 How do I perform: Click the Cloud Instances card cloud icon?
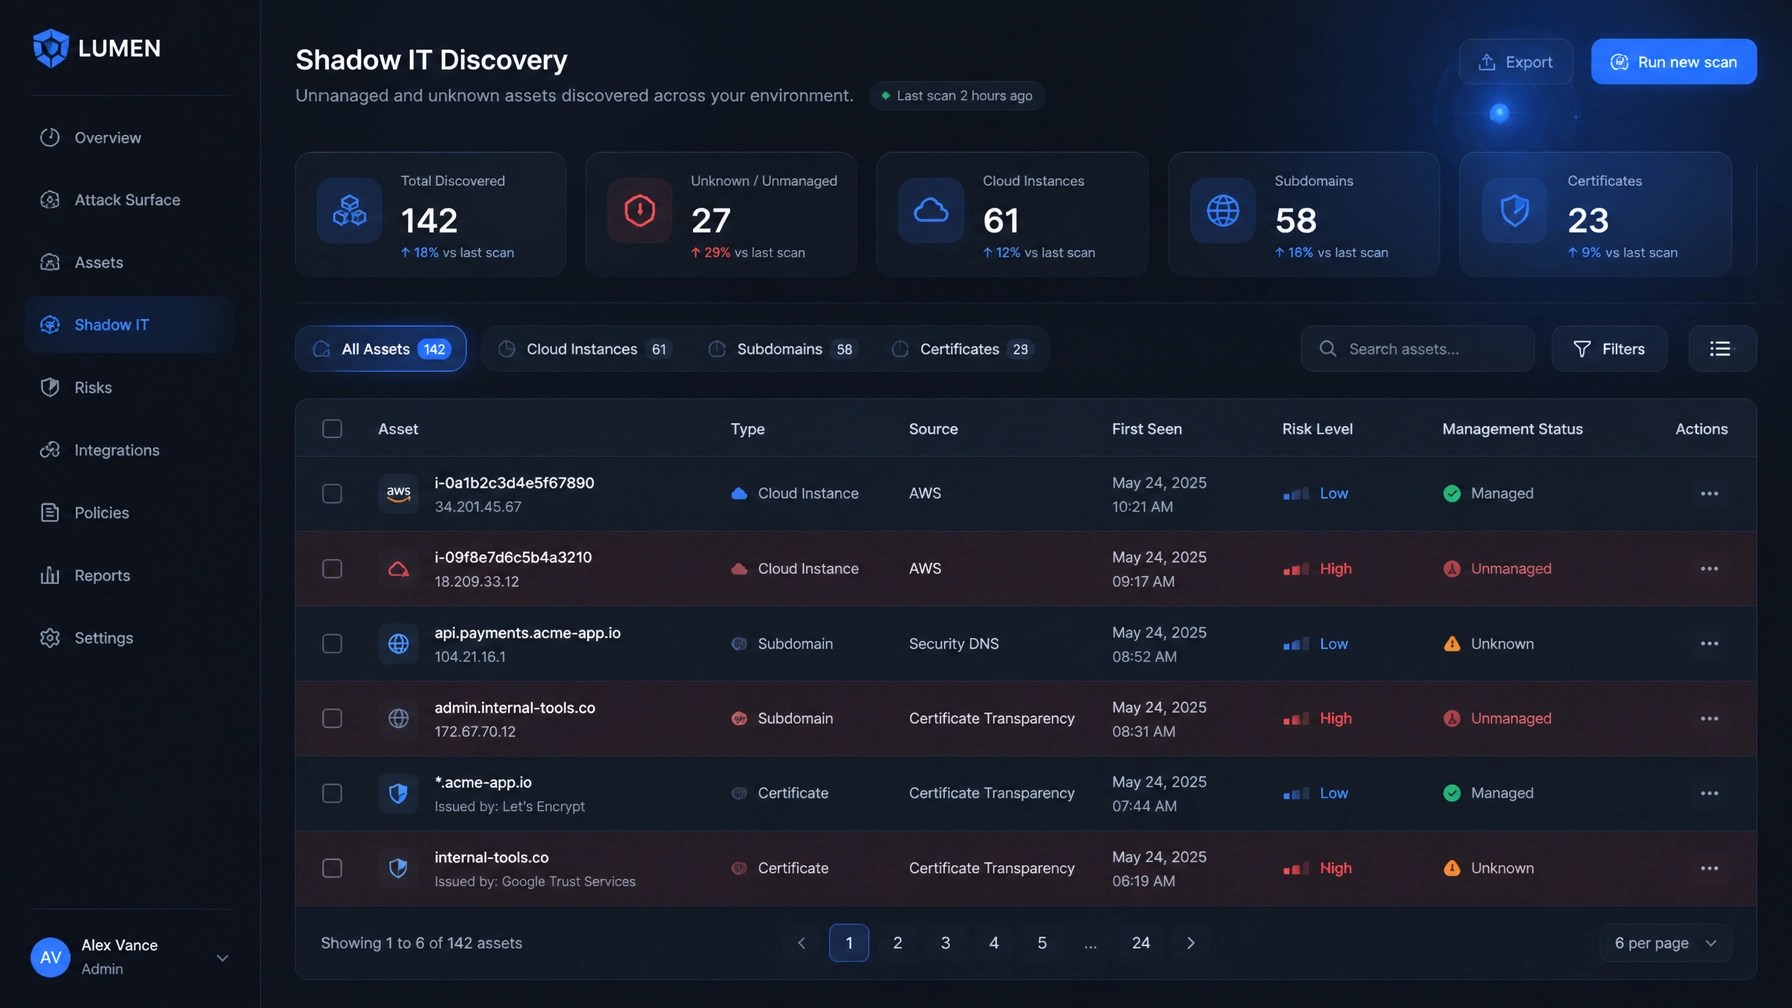click(x=931, y=211)
